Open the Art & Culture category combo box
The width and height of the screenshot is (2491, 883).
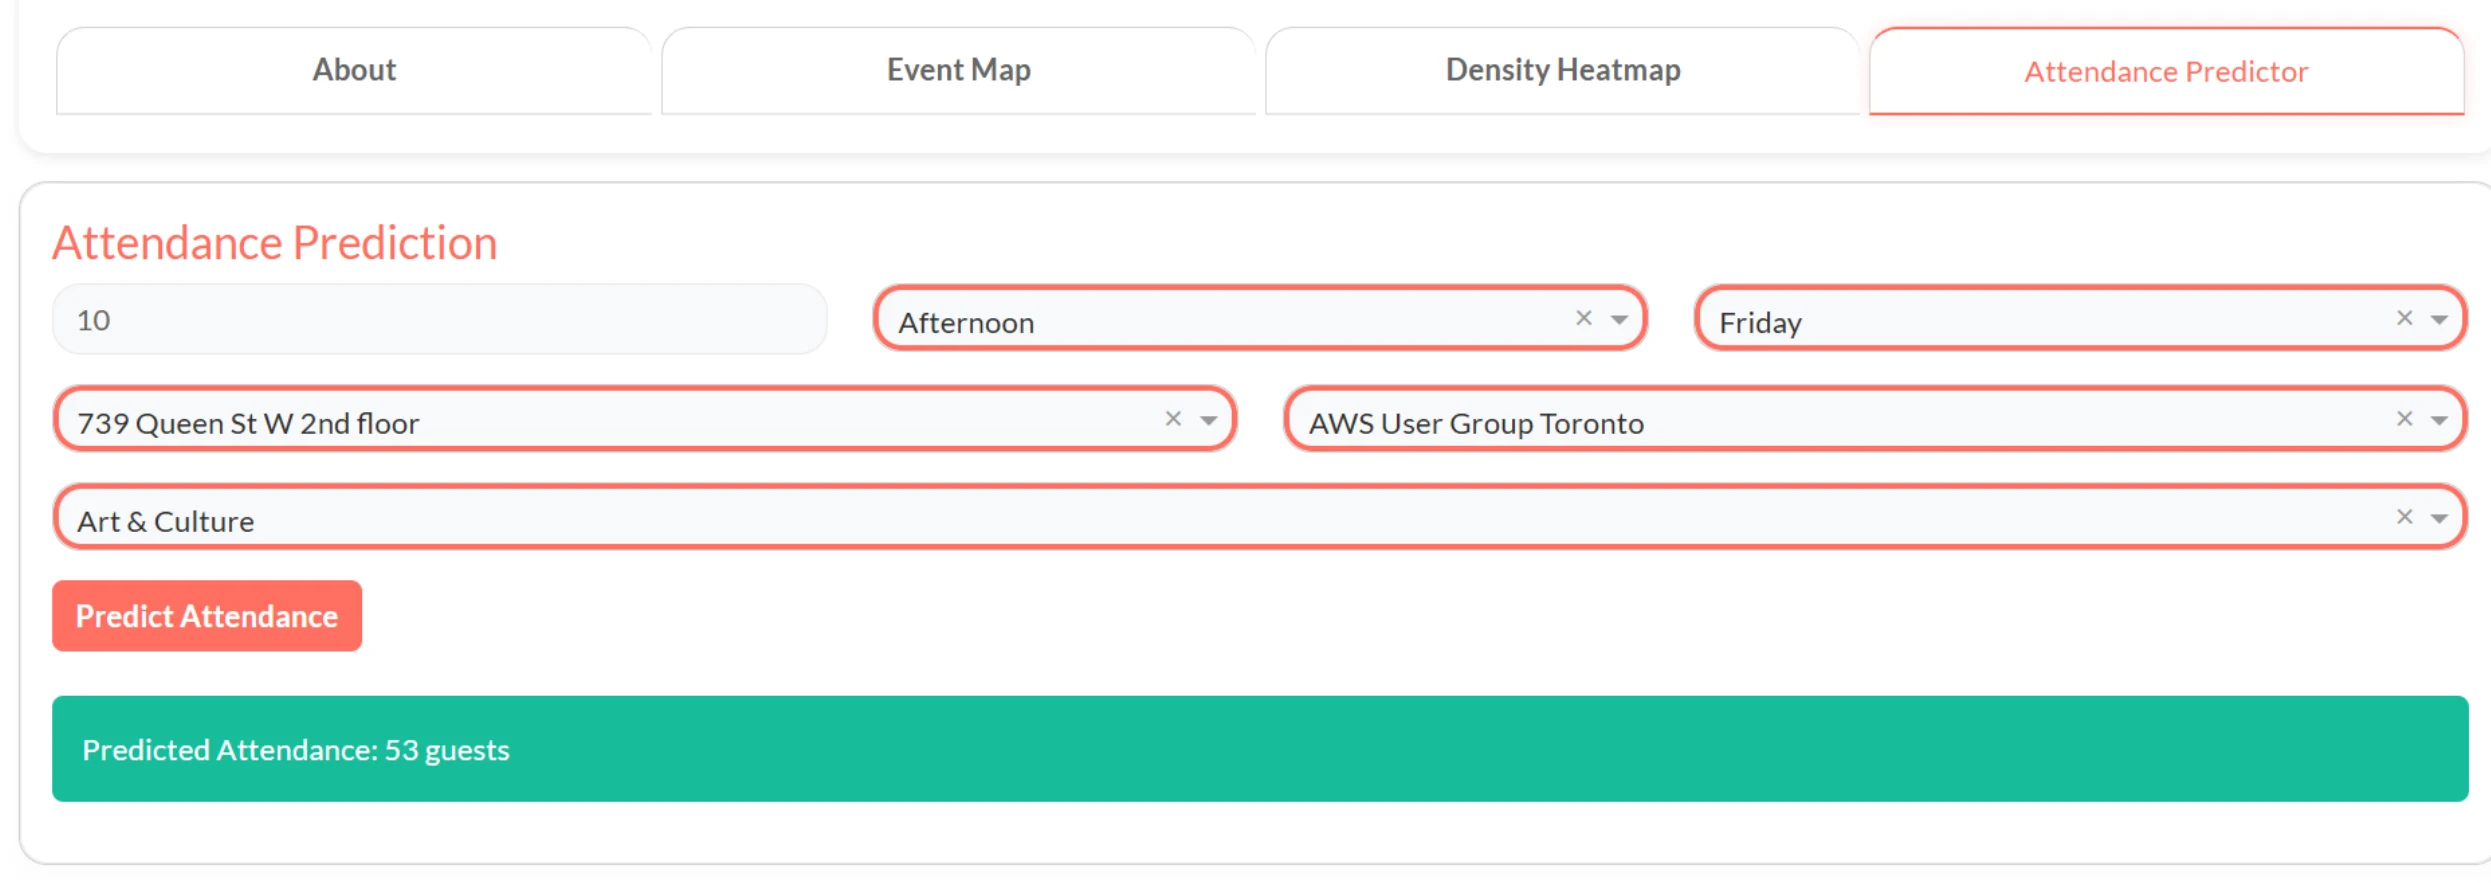(x=1260, y=517)
